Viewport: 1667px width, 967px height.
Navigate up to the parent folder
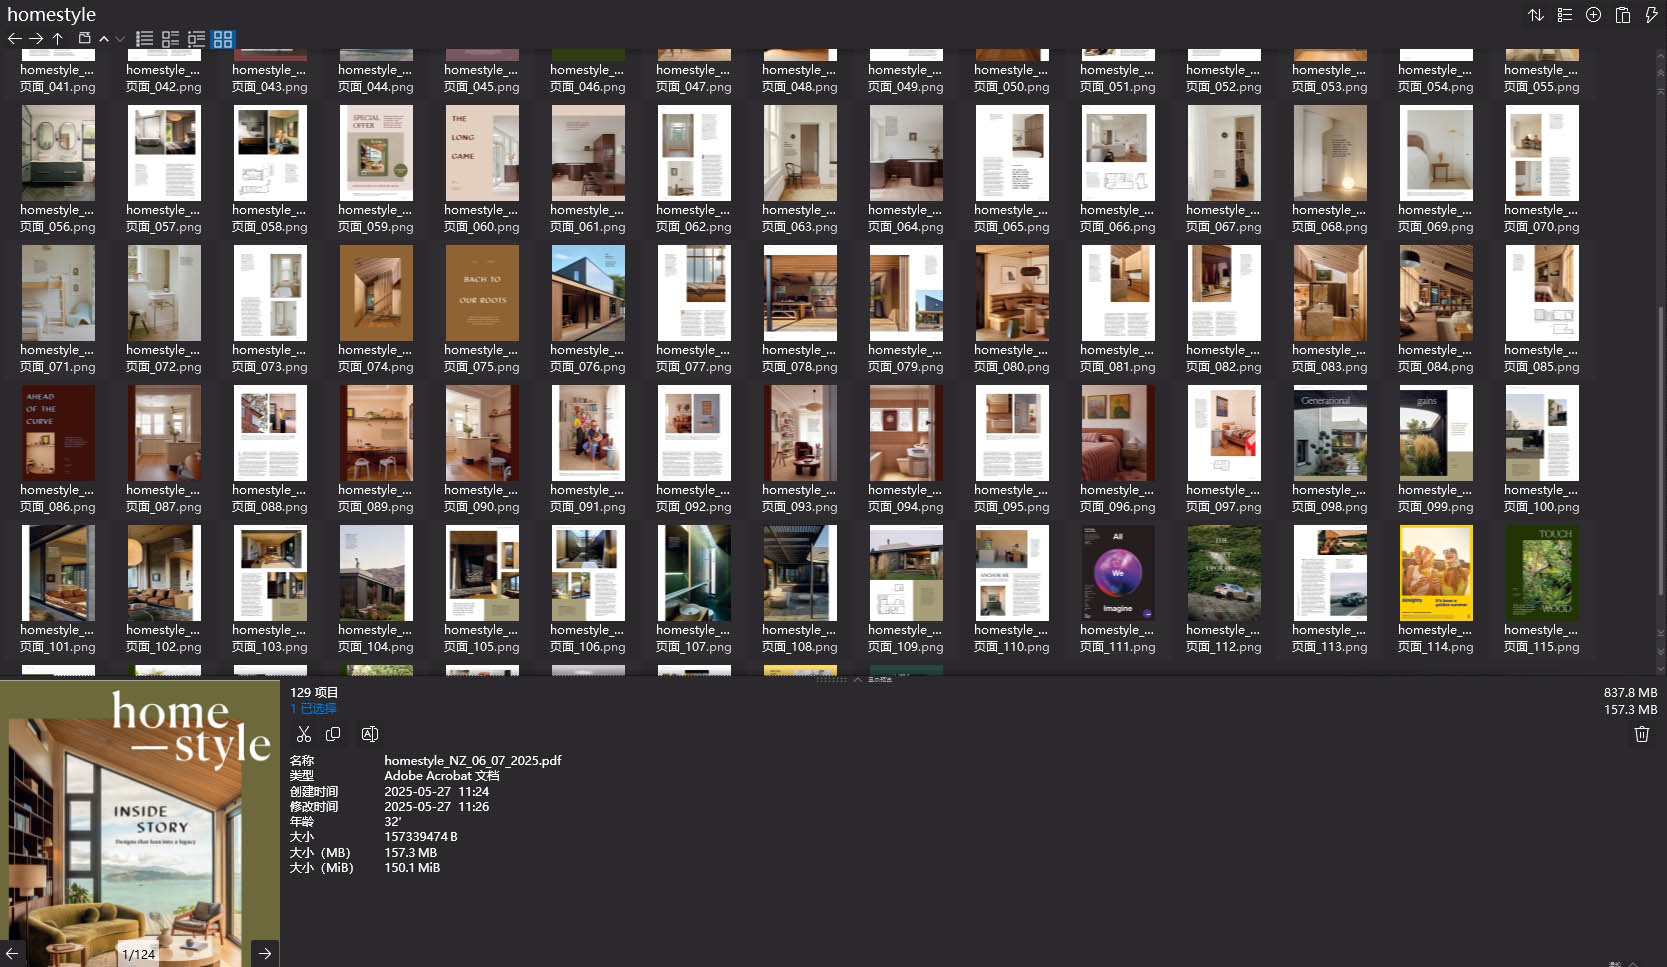pyautogui.click(x=58, y=39)
